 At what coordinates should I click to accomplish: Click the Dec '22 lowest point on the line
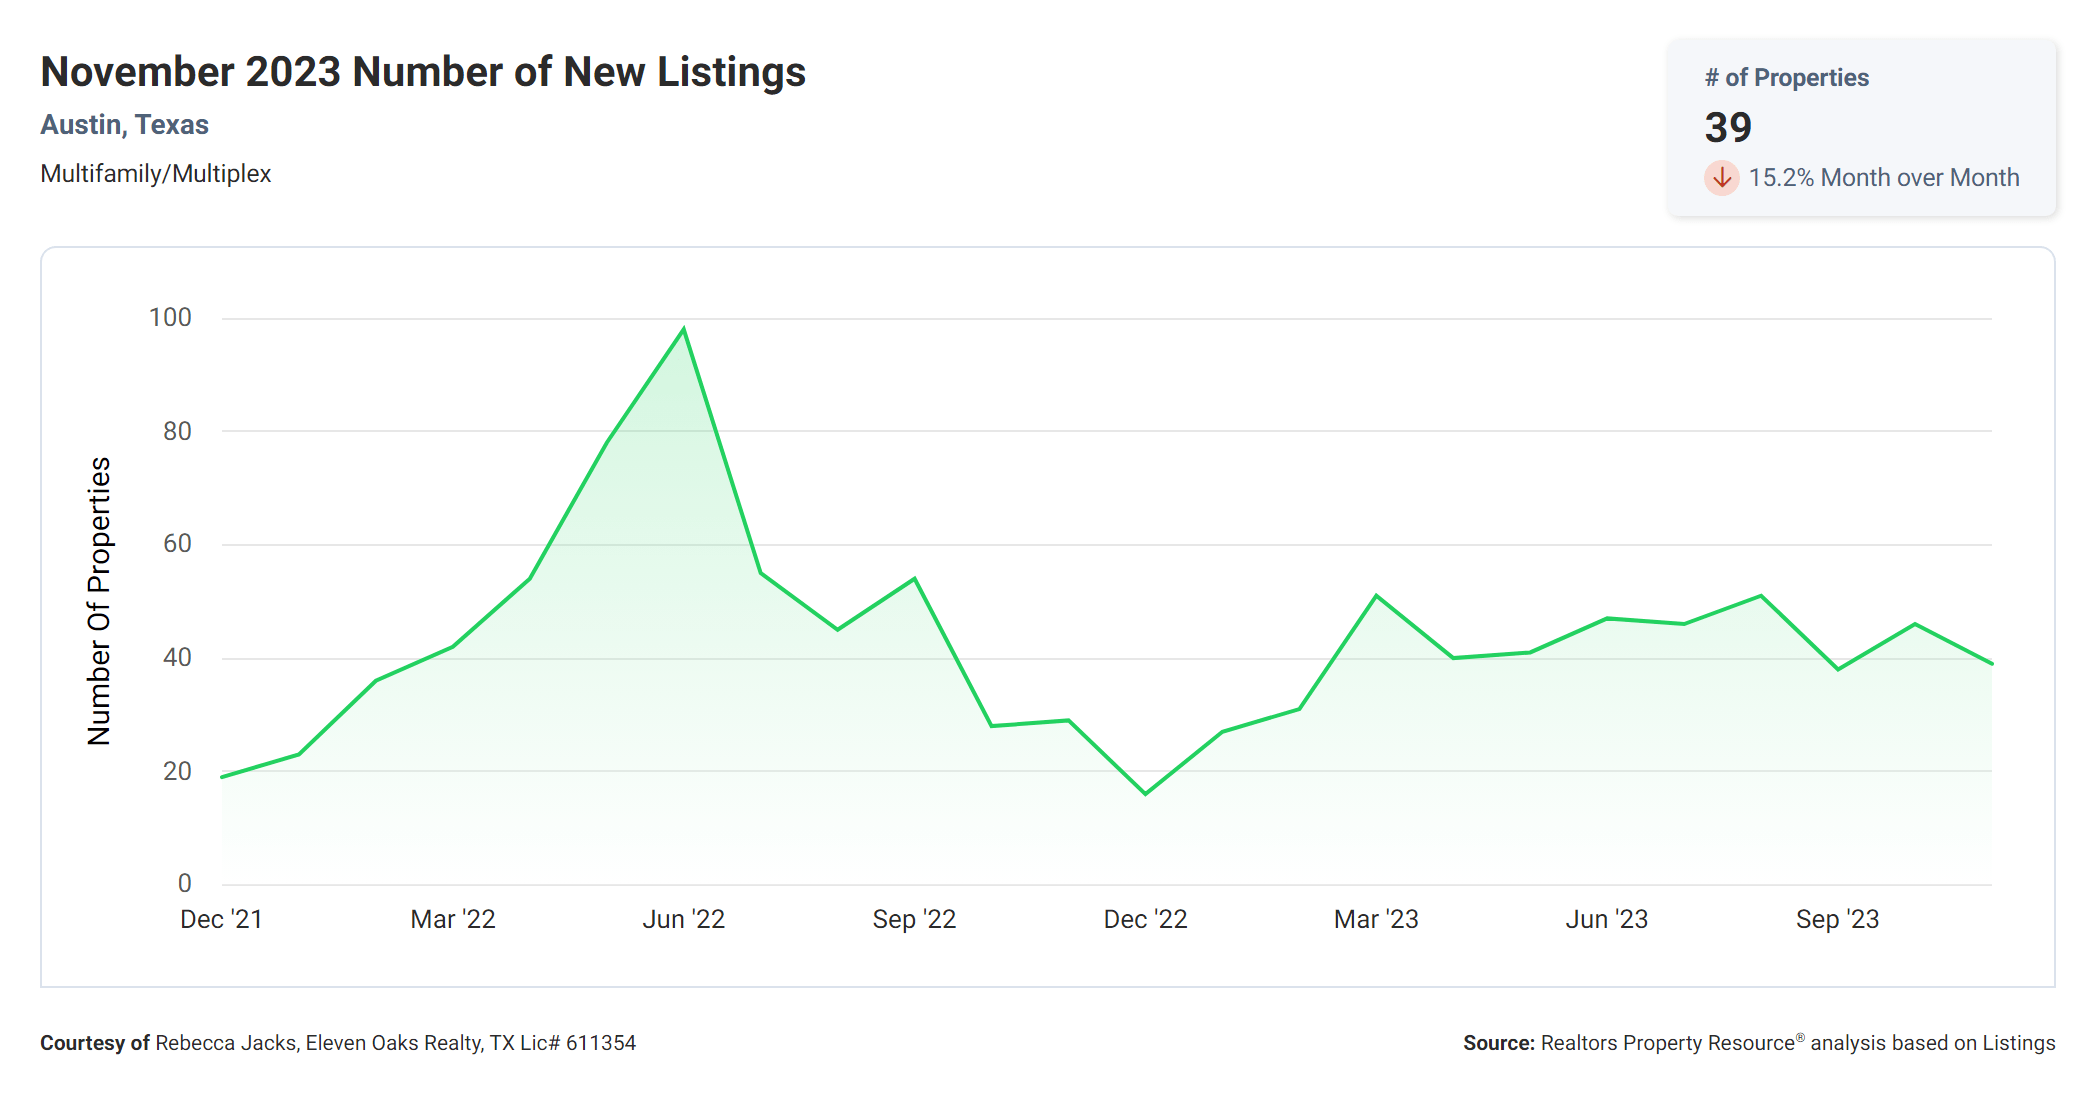[1146, 794]
